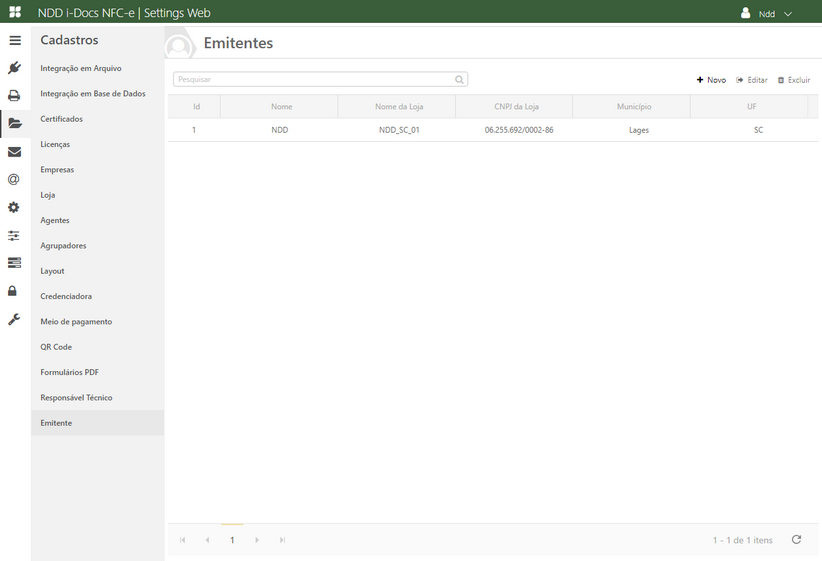Click the Novo button to add an issuer
The height and width of the screenshot is (561, 822).
pos(711,80)
